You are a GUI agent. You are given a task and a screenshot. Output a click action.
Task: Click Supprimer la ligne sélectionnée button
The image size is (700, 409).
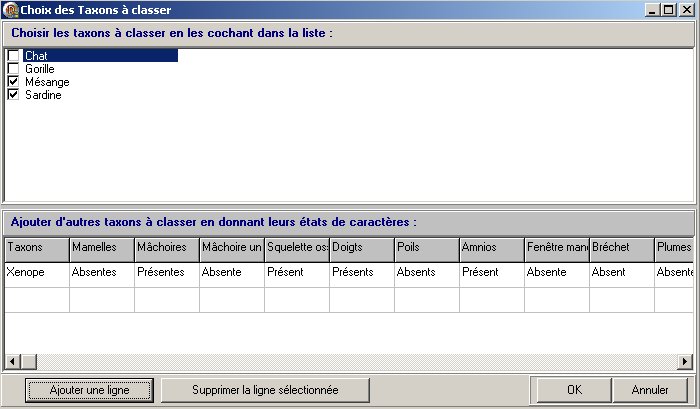[x=250, y=389]
